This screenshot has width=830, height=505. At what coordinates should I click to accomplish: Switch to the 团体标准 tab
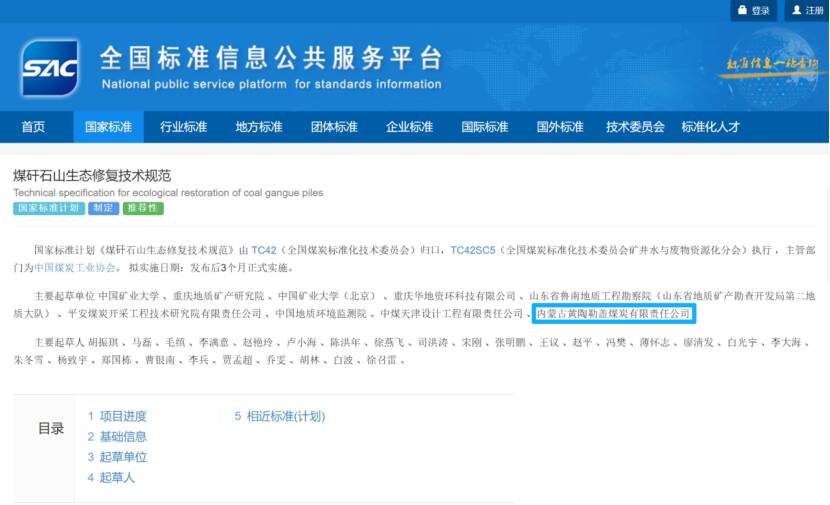tap(334, 127)
